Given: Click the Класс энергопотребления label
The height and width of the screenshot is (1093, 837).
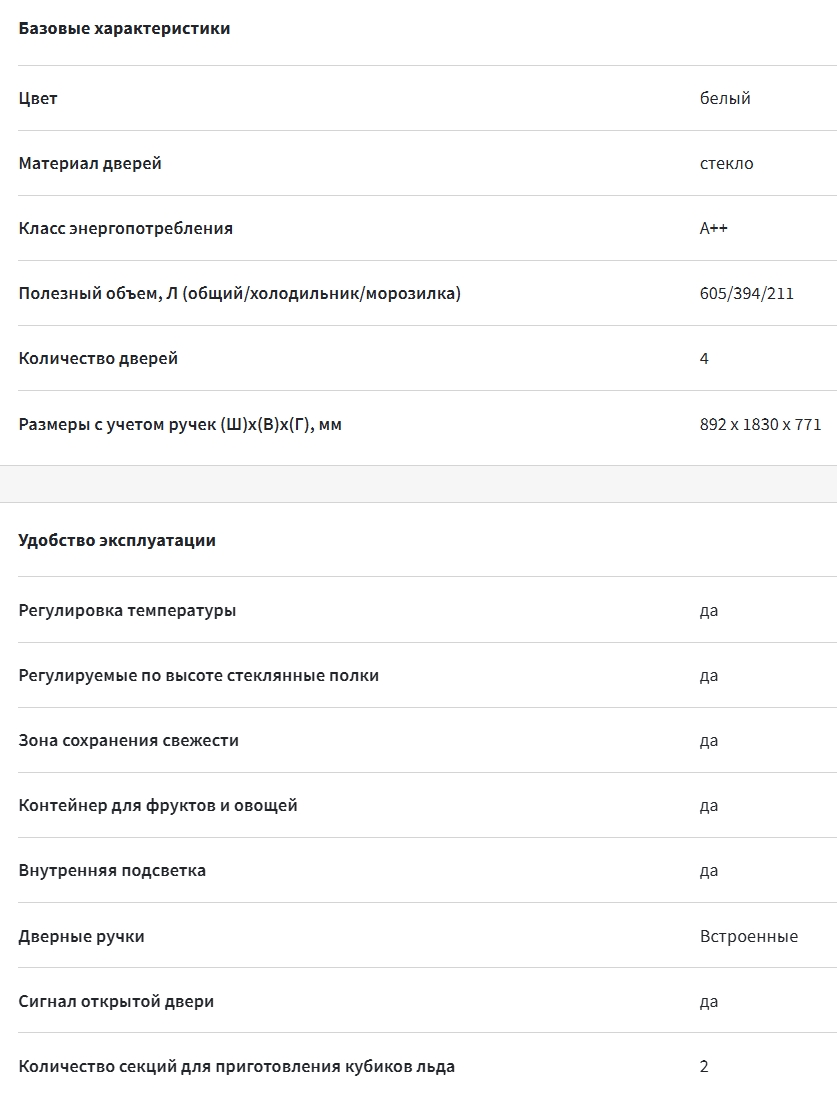Looking at the screenshot, I should (x=125, y=229).
